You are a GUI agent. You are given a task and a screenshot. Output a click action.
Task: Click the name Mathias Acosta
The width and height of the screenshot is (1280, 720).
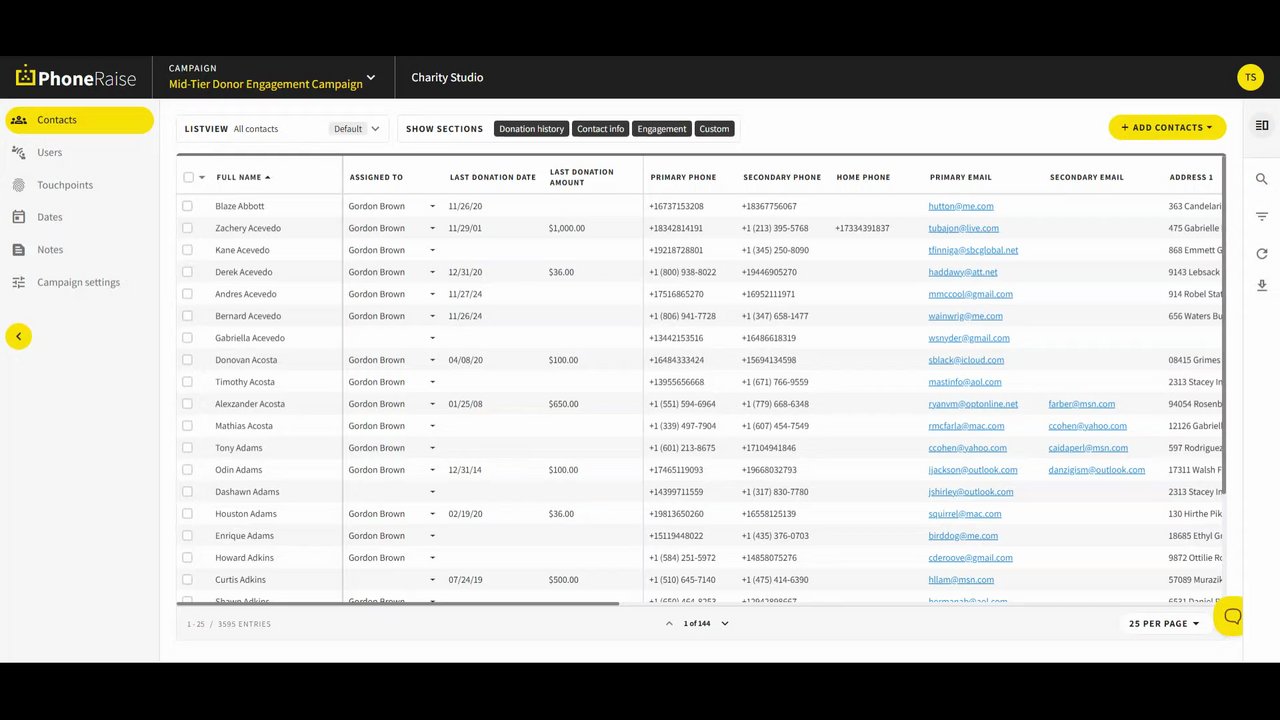point(244,426)
